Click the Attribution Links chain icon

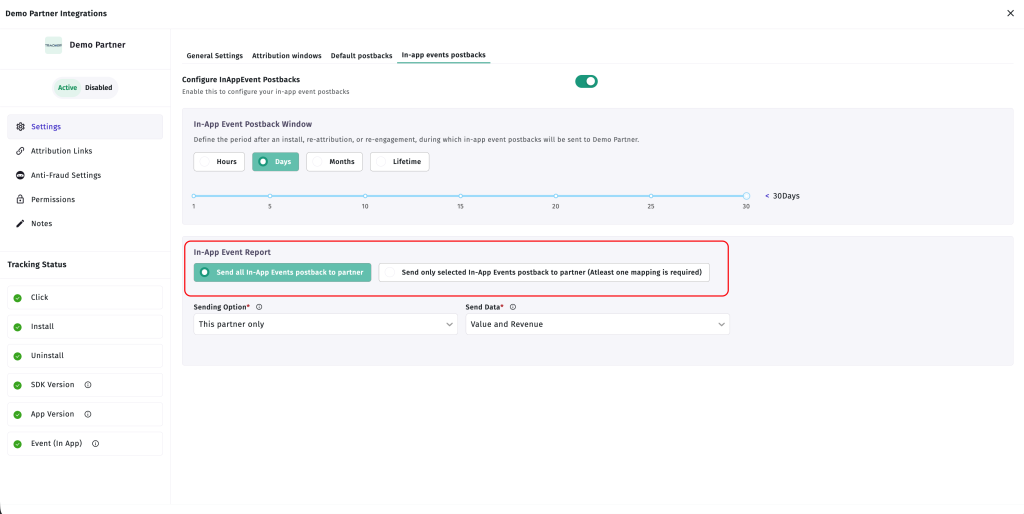[x=20, y=151]
